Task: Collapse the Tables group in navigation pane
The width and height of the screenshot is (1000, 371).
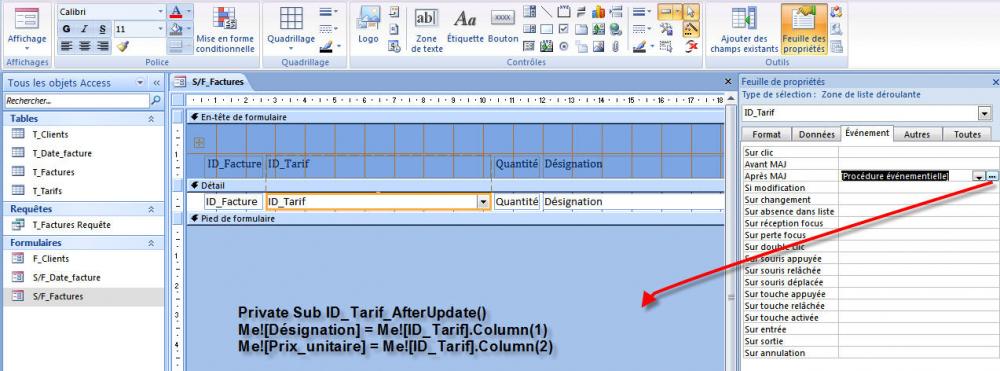Action: tap(151, 119)
